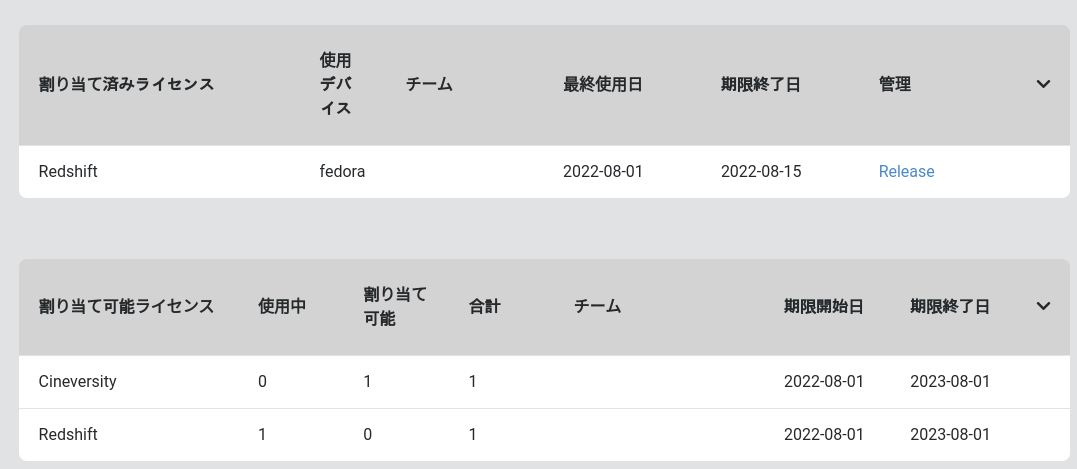Viewport: 1077px width, 469px height.
Task: Sort by 最終使用日 column header
Action: click(x=603, y=85)
